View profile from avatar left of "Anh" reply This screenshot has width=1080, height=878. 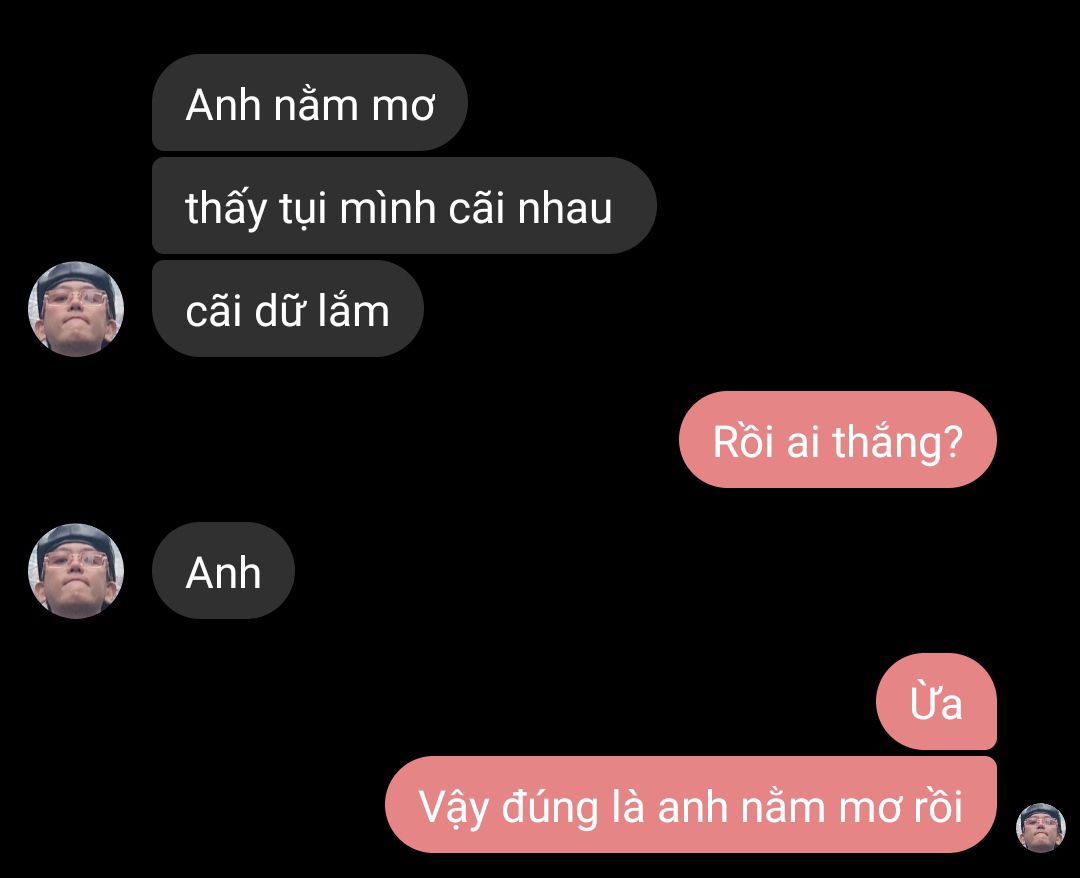76,571
